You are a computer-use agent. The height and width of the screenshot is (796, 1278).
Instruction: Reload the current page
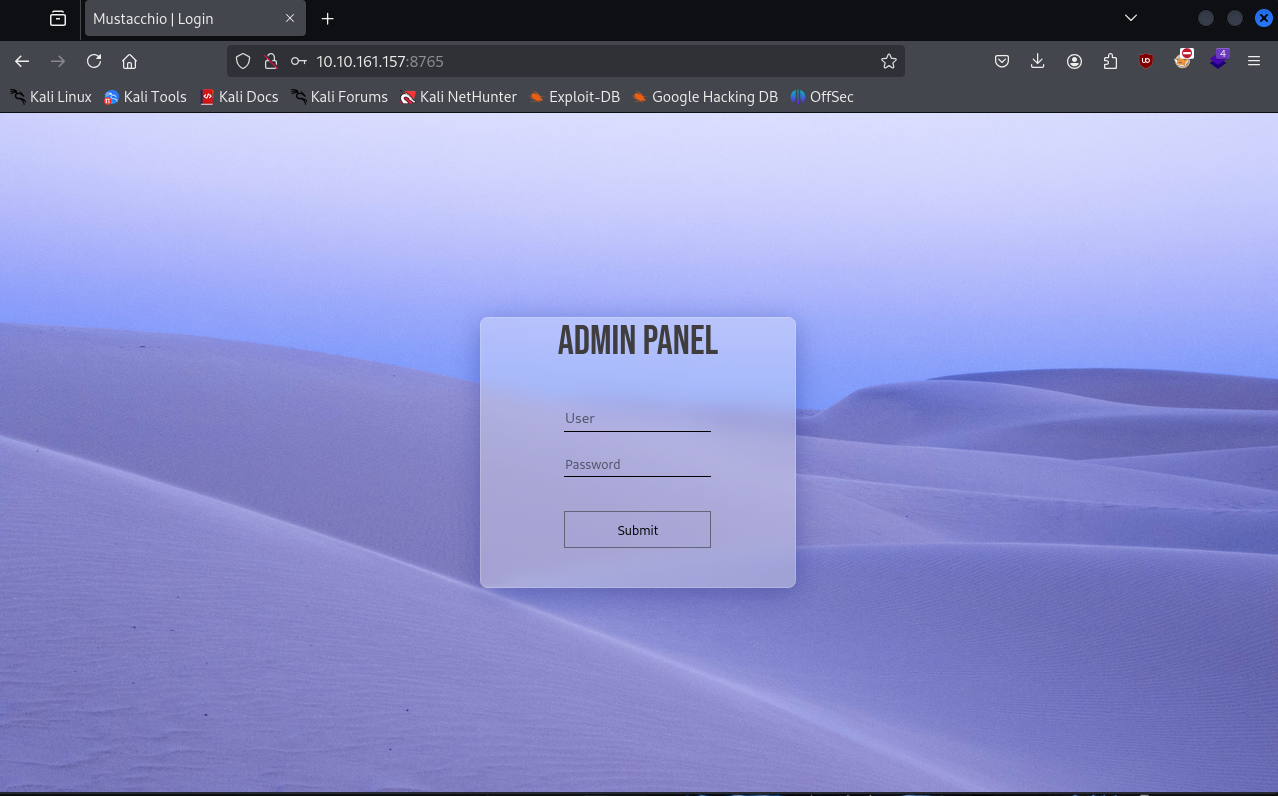94,61
